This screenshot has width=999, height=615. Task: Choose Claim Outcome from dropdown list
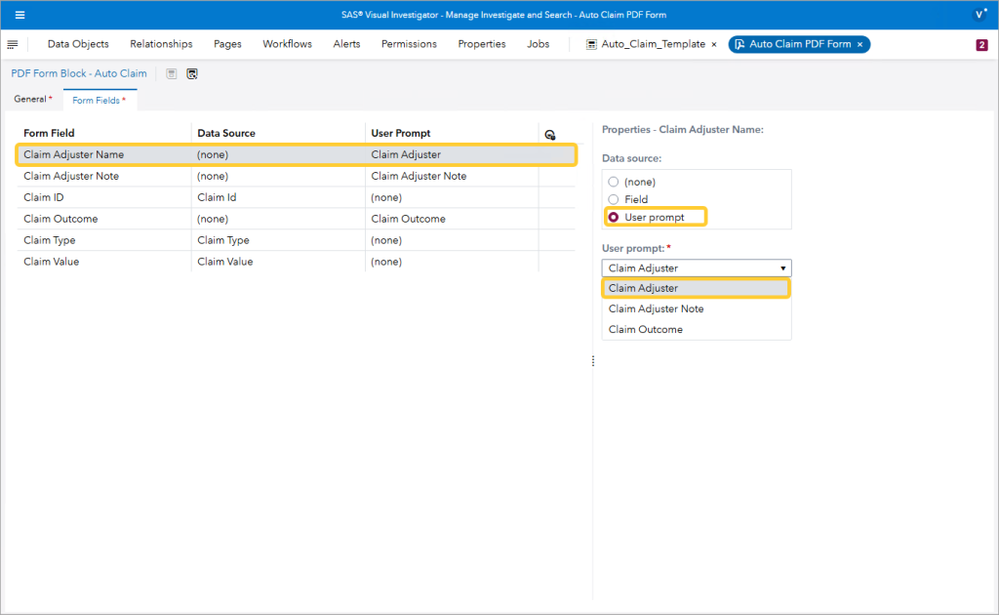(x=696, y=329)
